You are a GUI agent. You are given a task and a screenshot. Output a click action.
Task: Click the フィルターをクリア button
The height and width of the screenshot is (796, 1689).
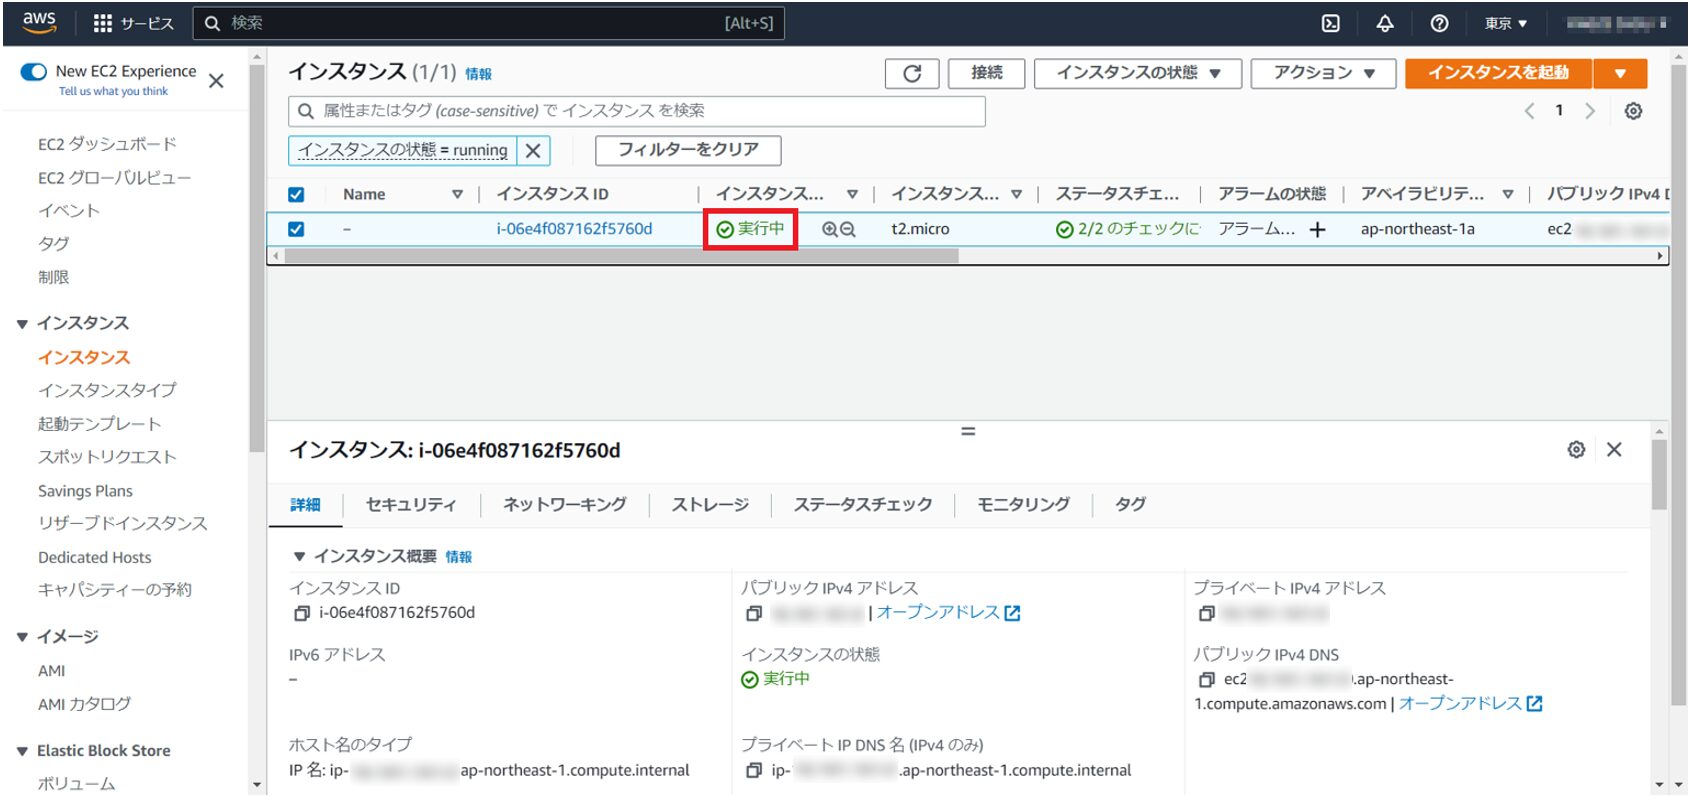688,150
